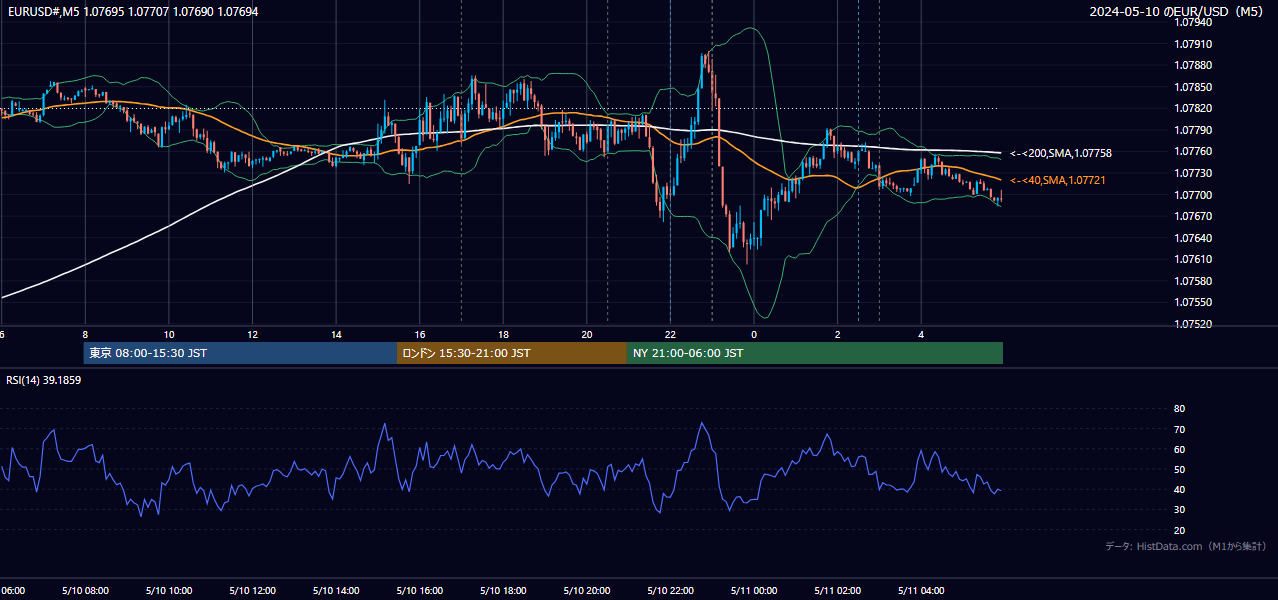Click the 5/10 14:00 time axis label
This screenshot has height=600, width=1278.
(x=335, y=591)
